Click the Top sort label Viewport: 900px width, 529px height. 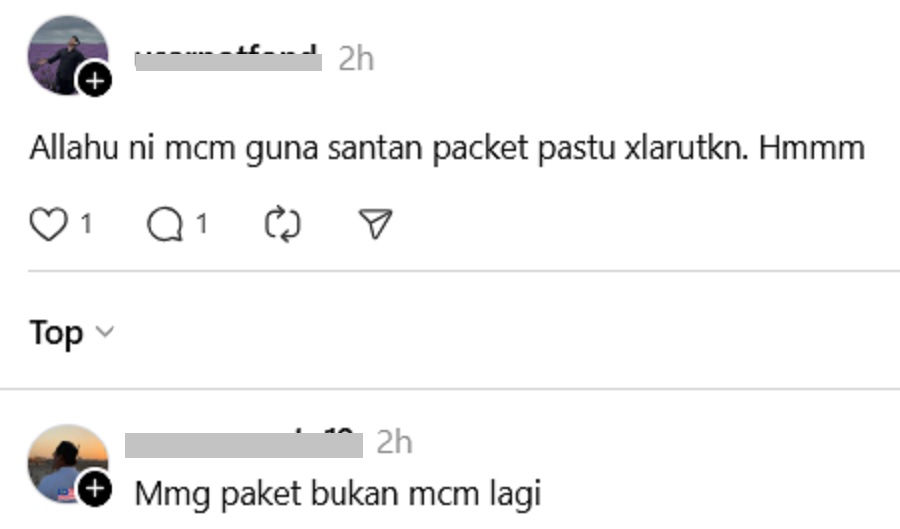56,333
